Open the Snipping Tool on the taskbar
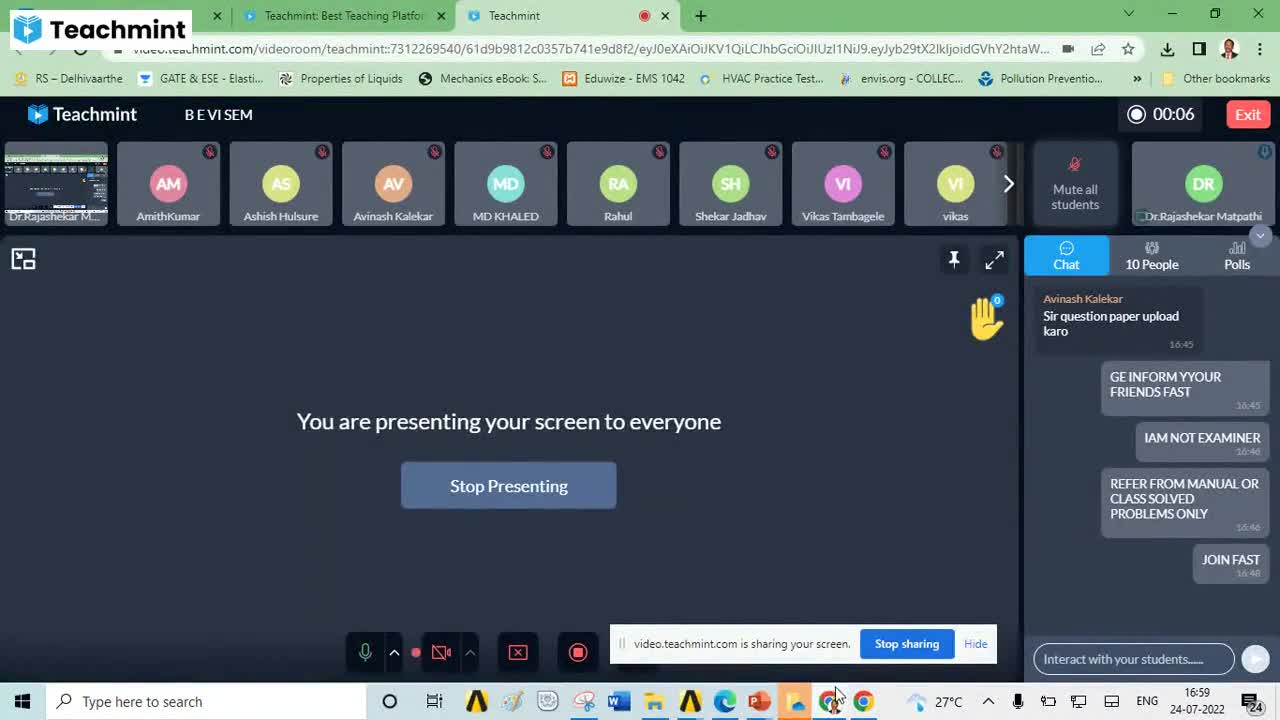 (x=584, y=702)
